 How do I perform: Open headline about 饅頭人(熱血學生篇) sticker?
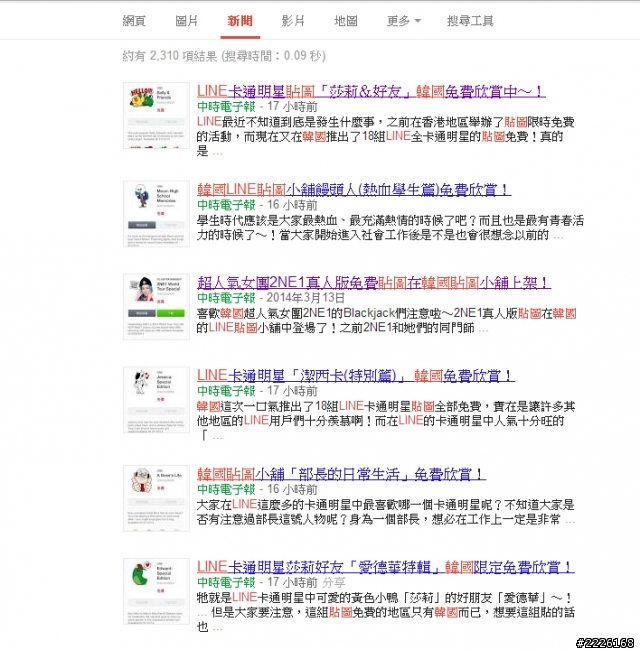coord(354,190)
